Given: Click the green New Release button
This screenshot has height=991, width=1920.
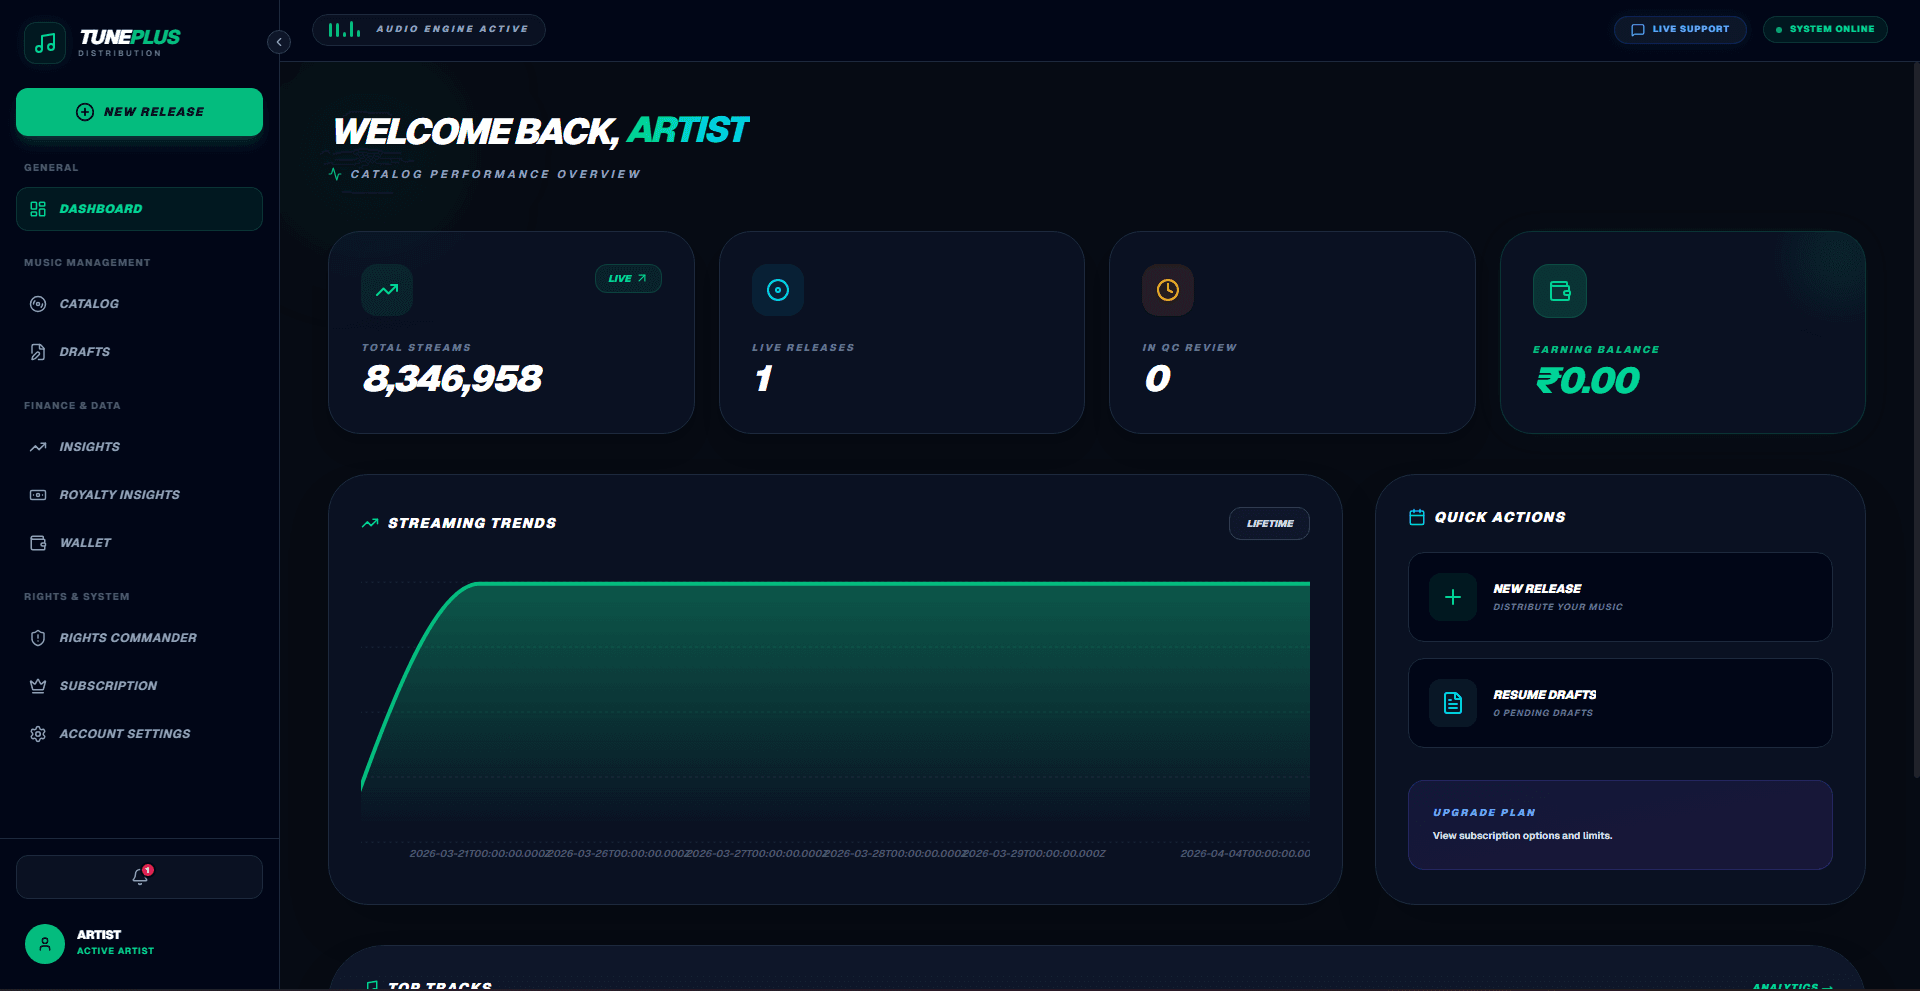Looking at the screenshot, I should click(139, 112).
